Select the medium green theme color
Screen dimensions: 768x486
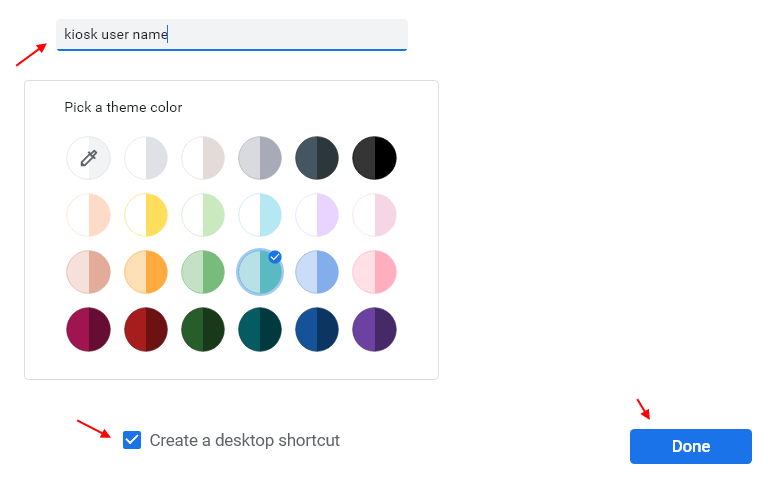[x=203, y=272]
